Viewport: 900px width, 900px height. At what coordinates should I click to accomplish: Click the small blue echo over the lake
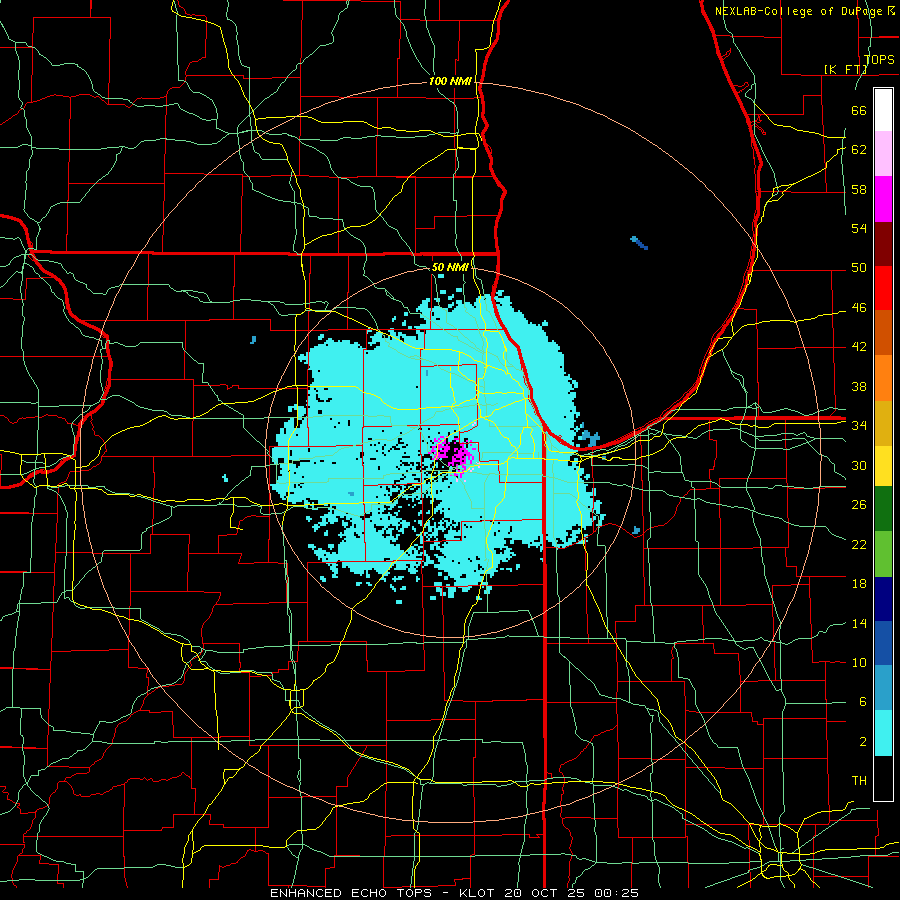pyautogui.click(x=639, y=243)
